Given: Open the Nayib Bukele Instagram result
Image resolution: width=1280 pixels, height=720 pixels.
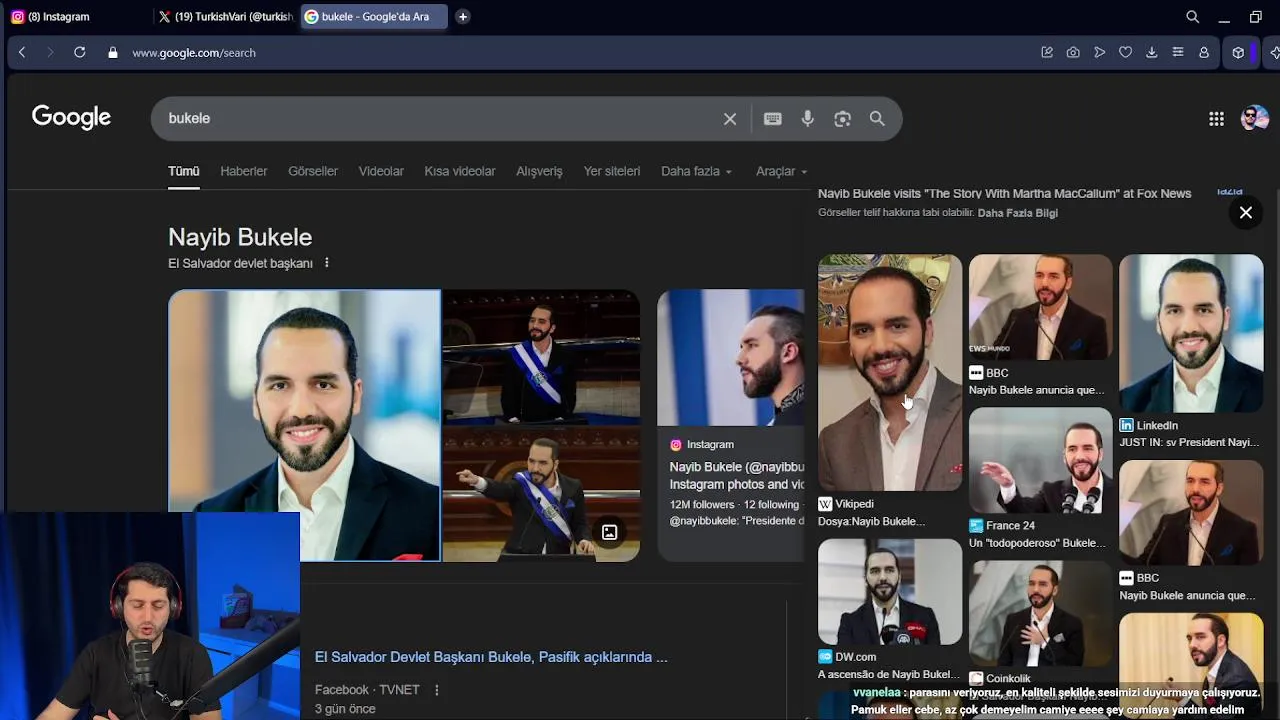Looking at the screenshot, I should [737, 475].
